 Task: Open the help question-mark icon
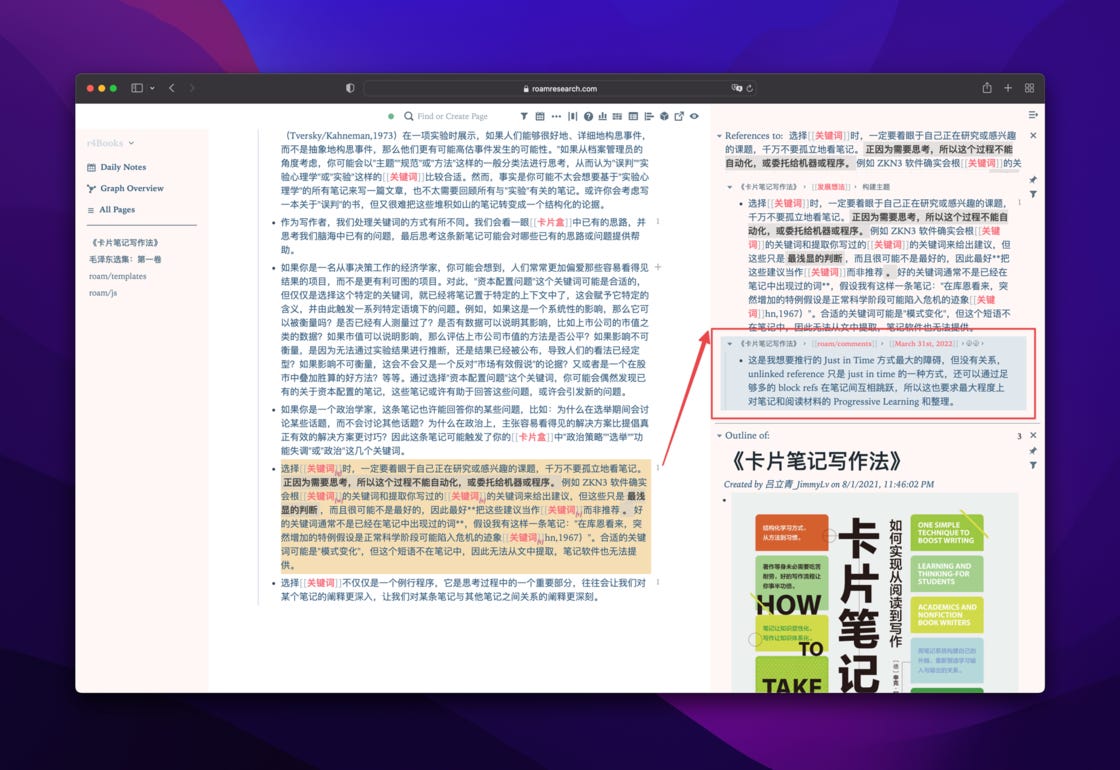(588, 116)
